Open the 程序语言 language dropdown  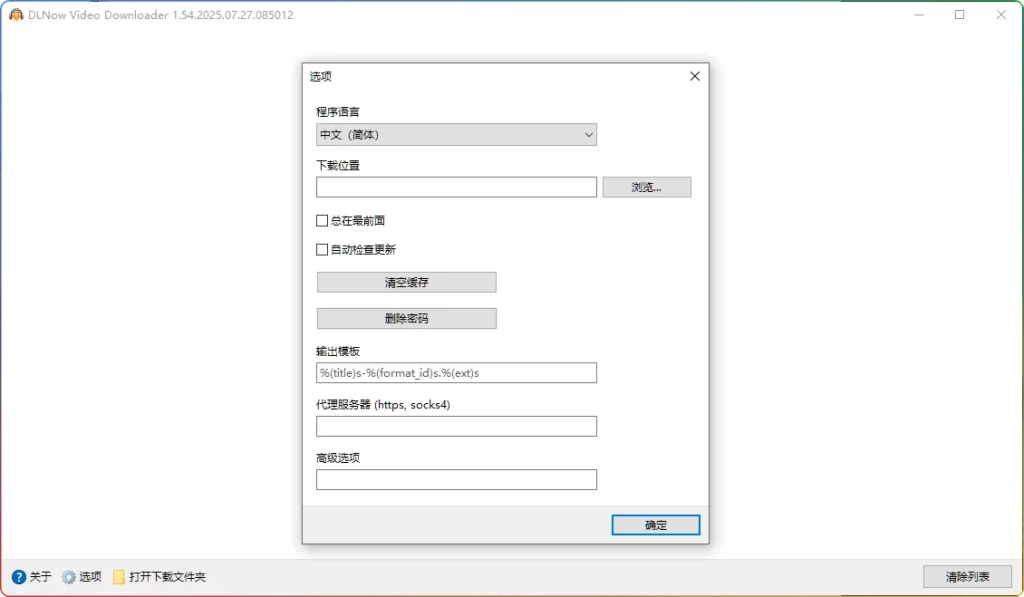456,134
